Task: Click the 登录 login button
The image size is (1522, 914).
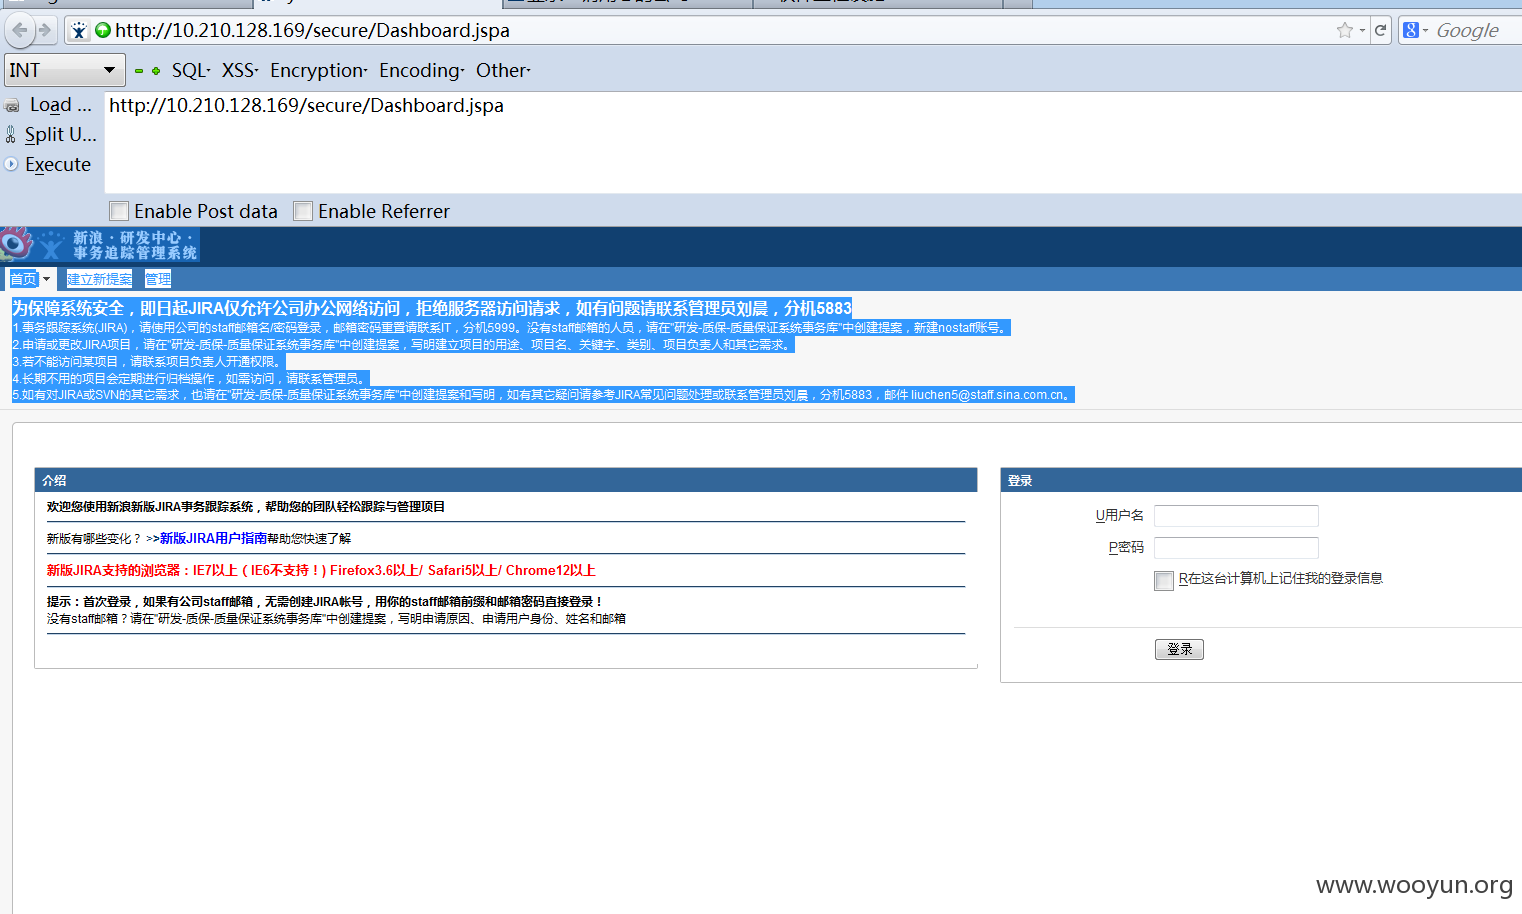Action: point(1179,649)
